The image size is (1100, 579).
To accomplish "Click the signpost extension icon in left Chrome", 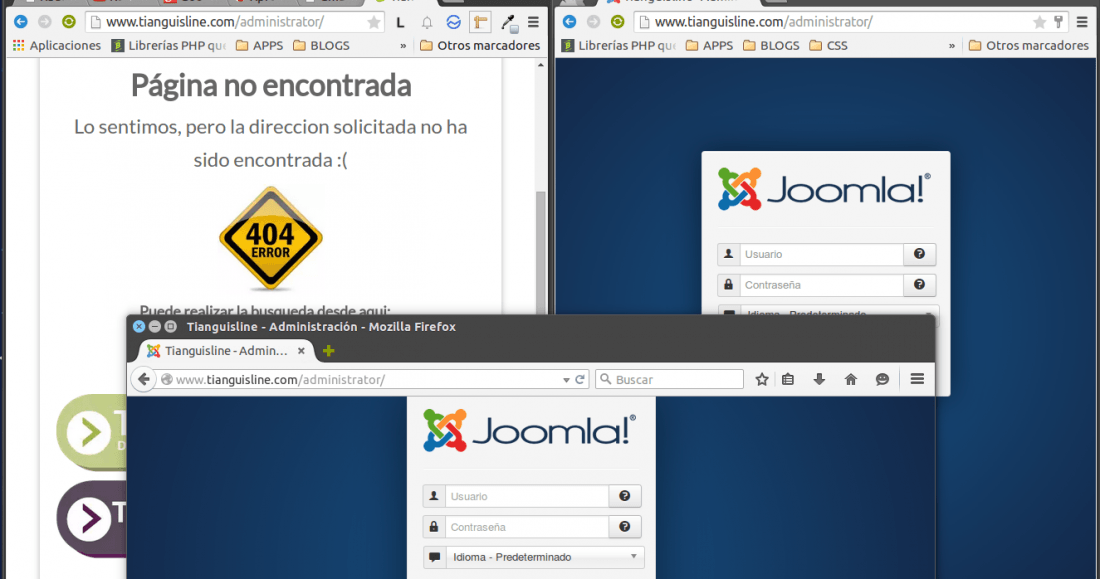I will point(480,22).
